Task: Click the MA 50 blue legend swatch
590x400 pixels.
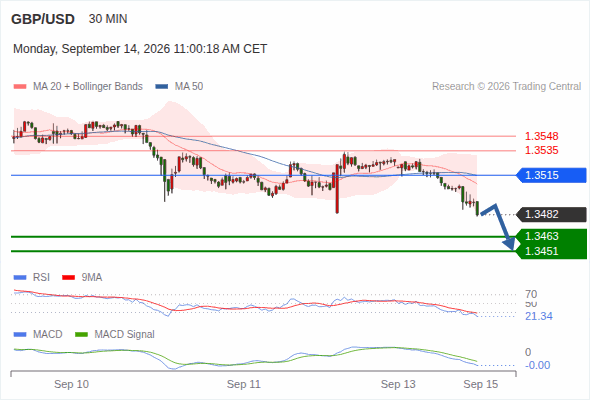Action: 162,87
